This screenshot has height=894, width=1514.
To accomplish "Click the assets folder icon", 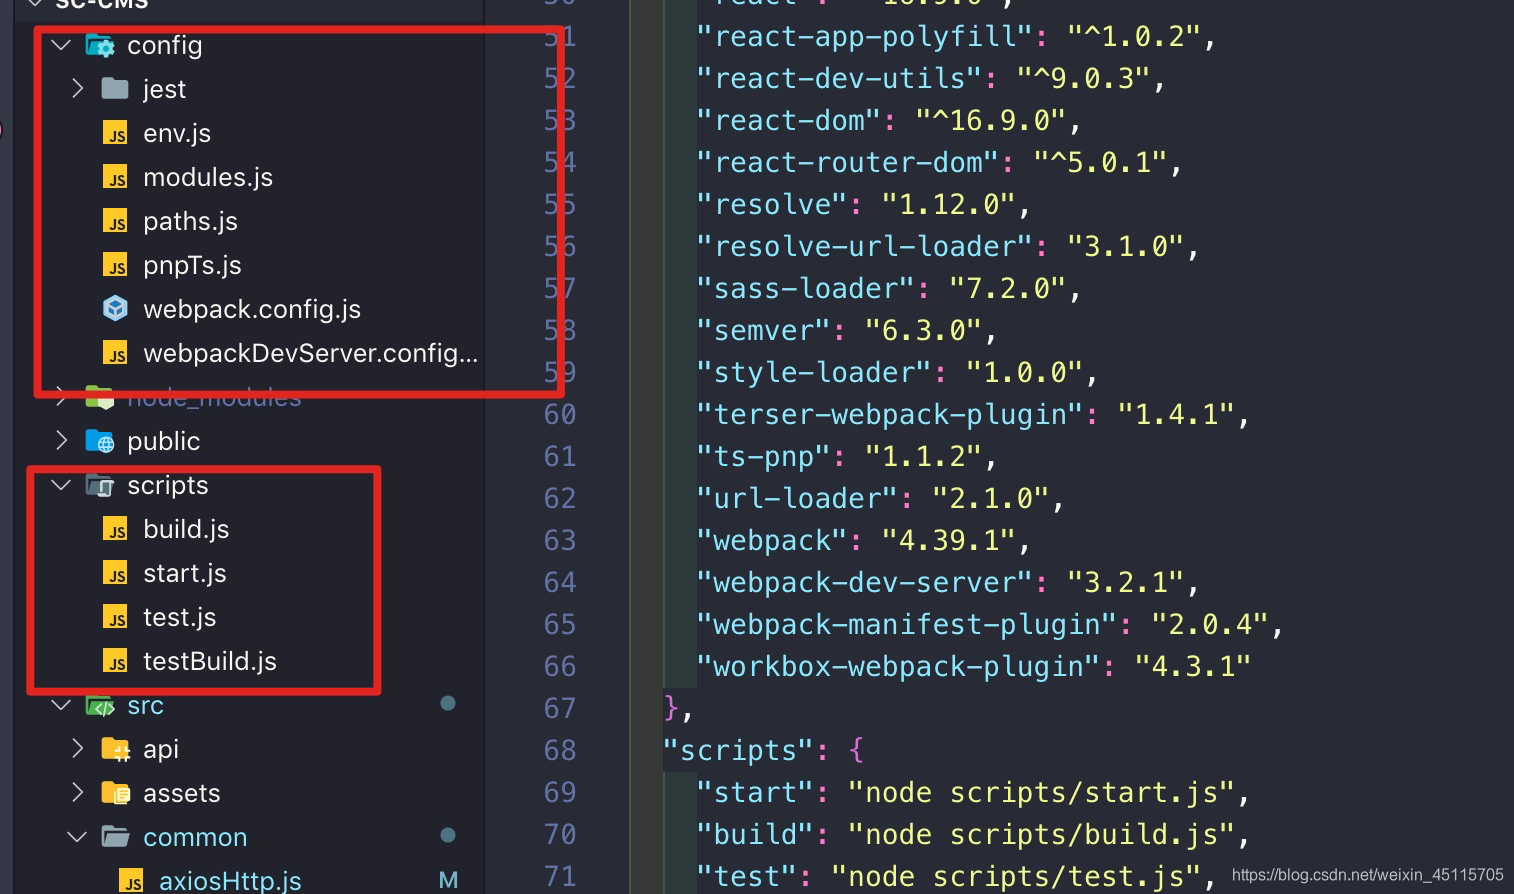I will (x=116, y=794).
